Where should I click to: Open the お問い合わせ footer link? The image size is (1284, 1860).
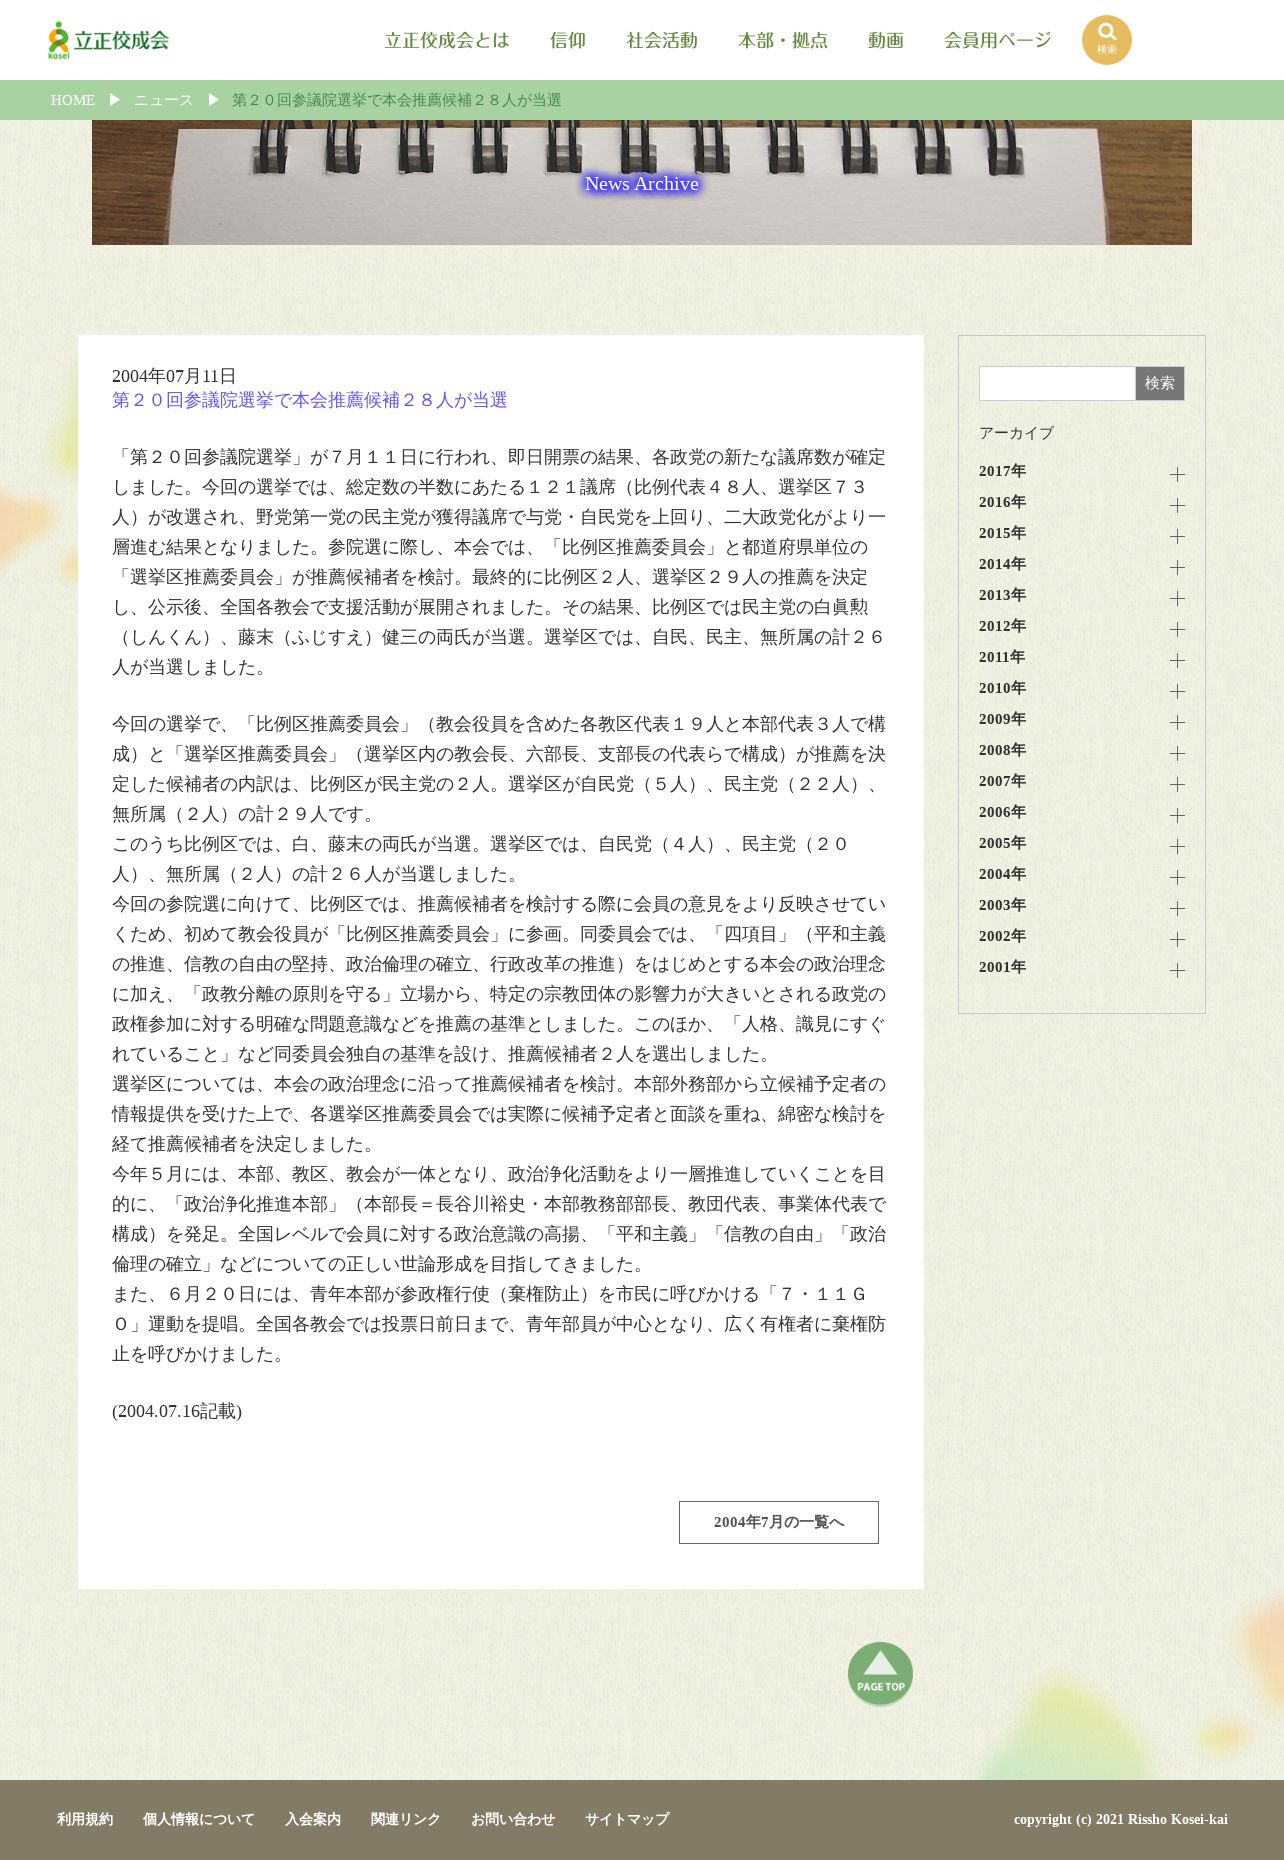[513, 1819]
